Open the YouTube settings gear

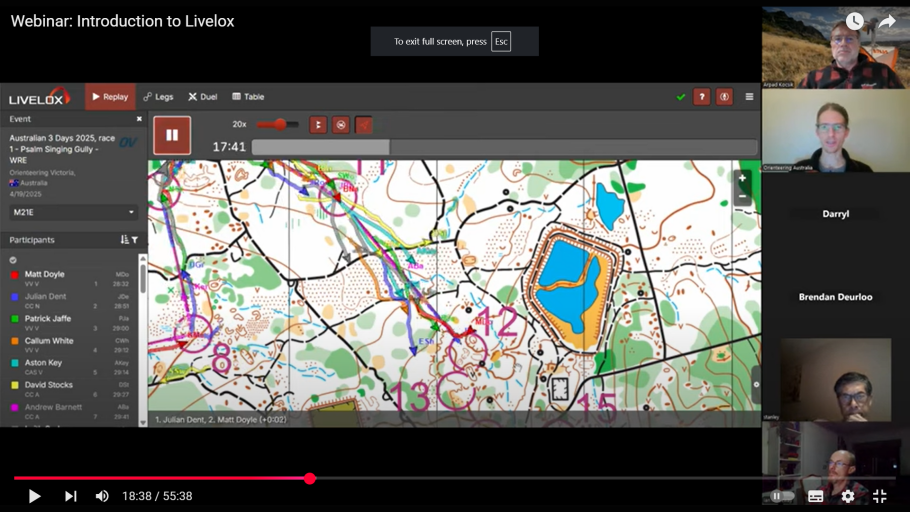848,496
